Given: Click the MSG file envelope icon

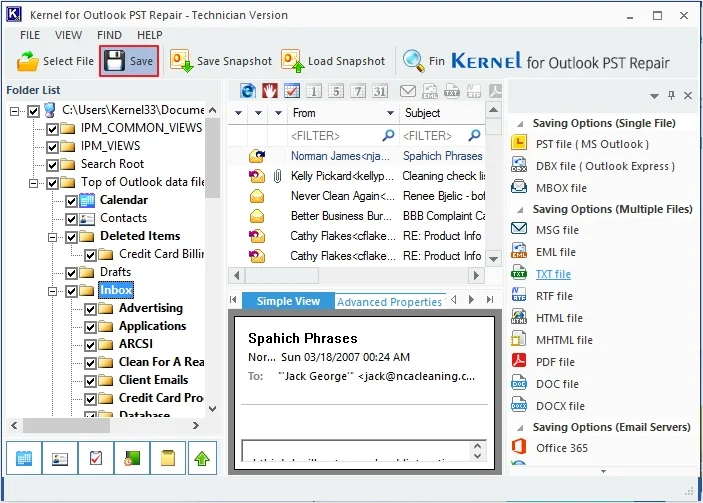Looking at the screenshot, I should pyautogui.click(x=519, y=229).
